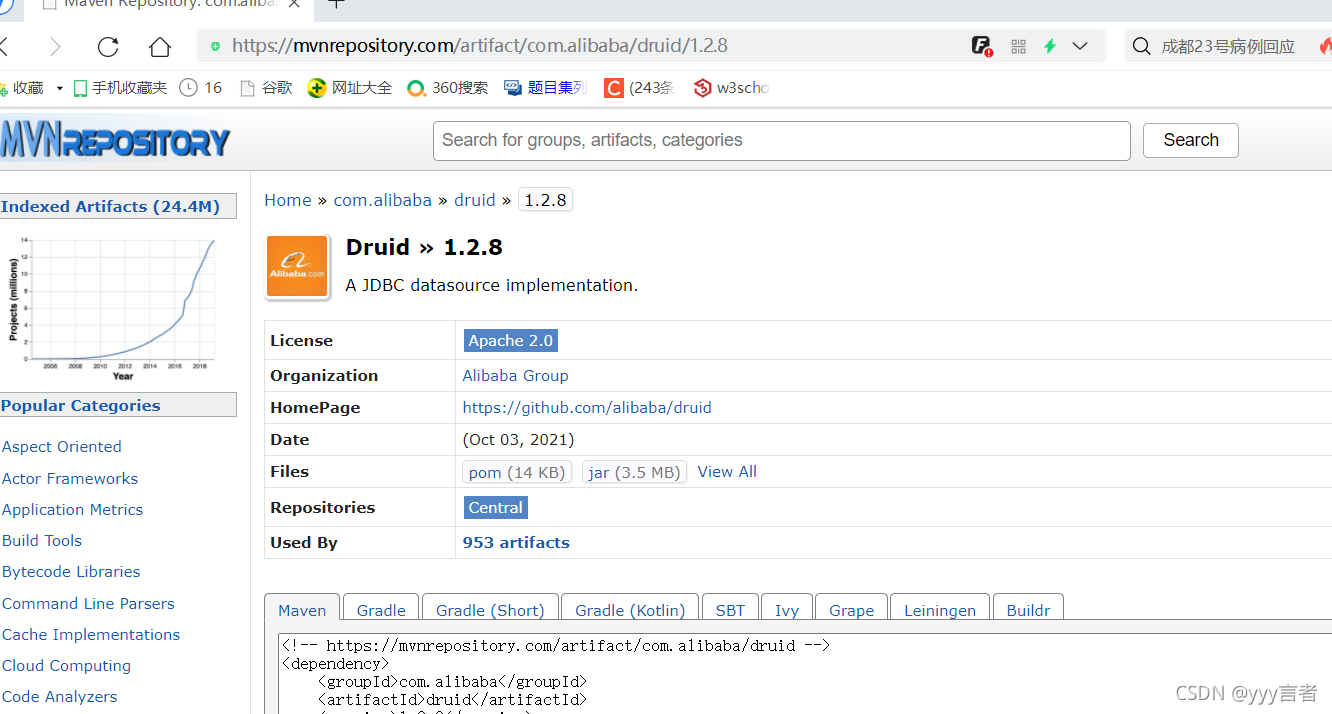Go to the browser home page icon
Viewport: 1332px width, 714px height.
pyautogui.click(x=160, y=46)
